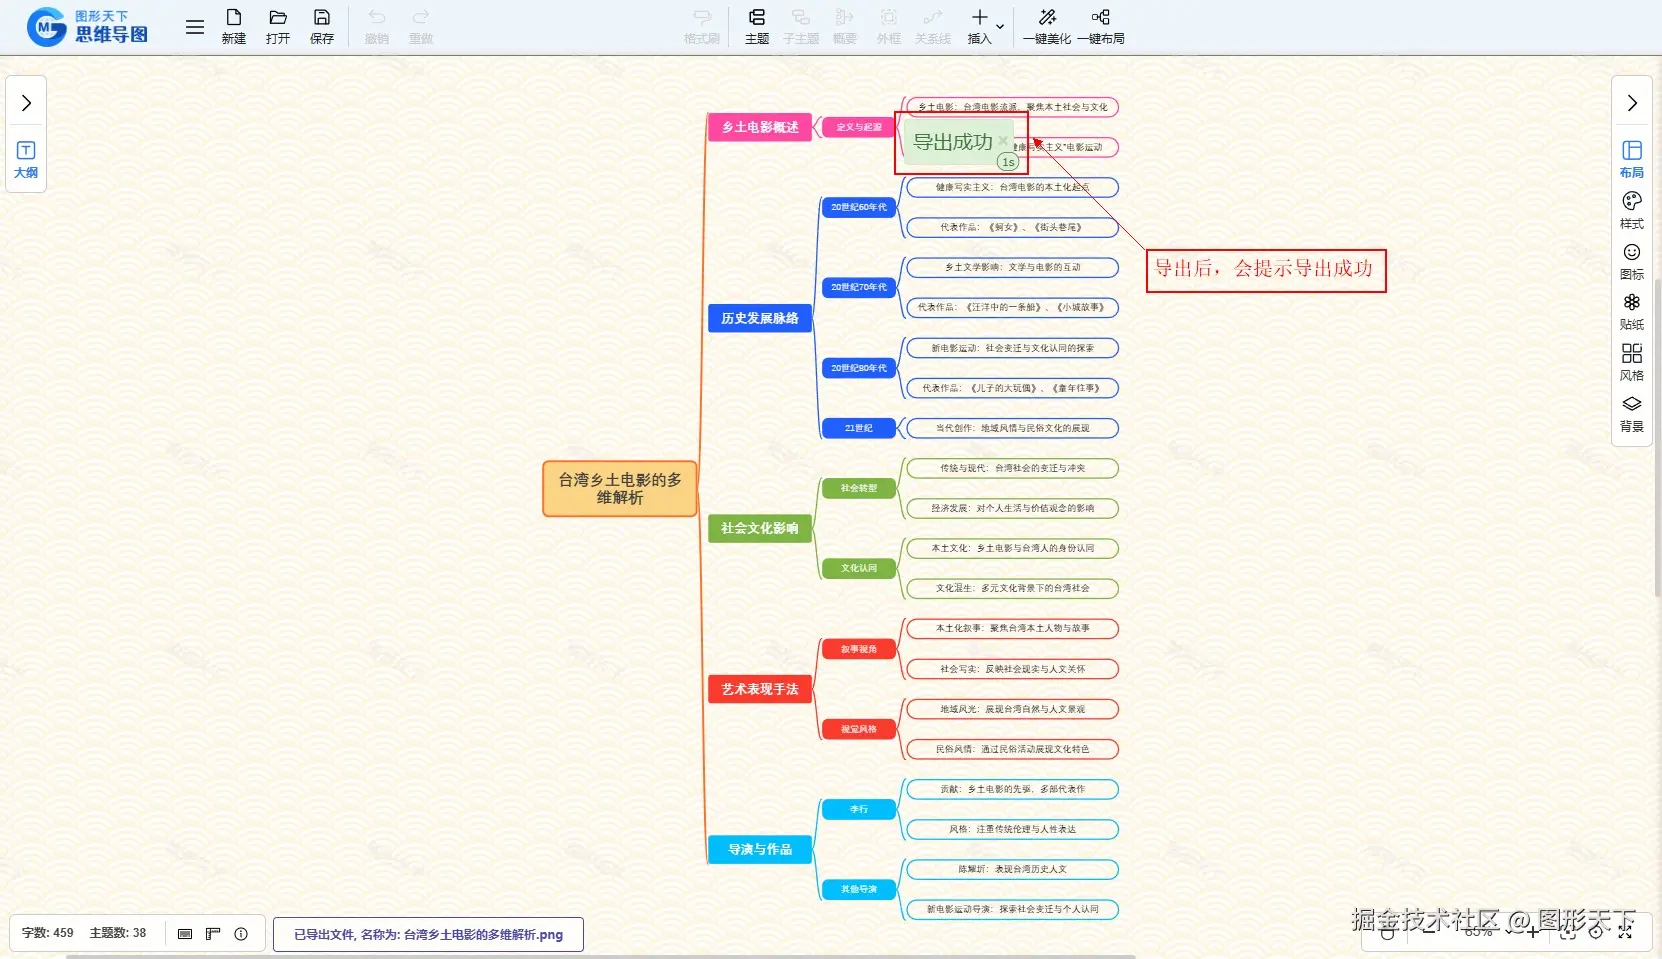Toggle the ruler icon in status bar
The width and height of the screenshot is (1662, 959).
(x=213, y=934)
